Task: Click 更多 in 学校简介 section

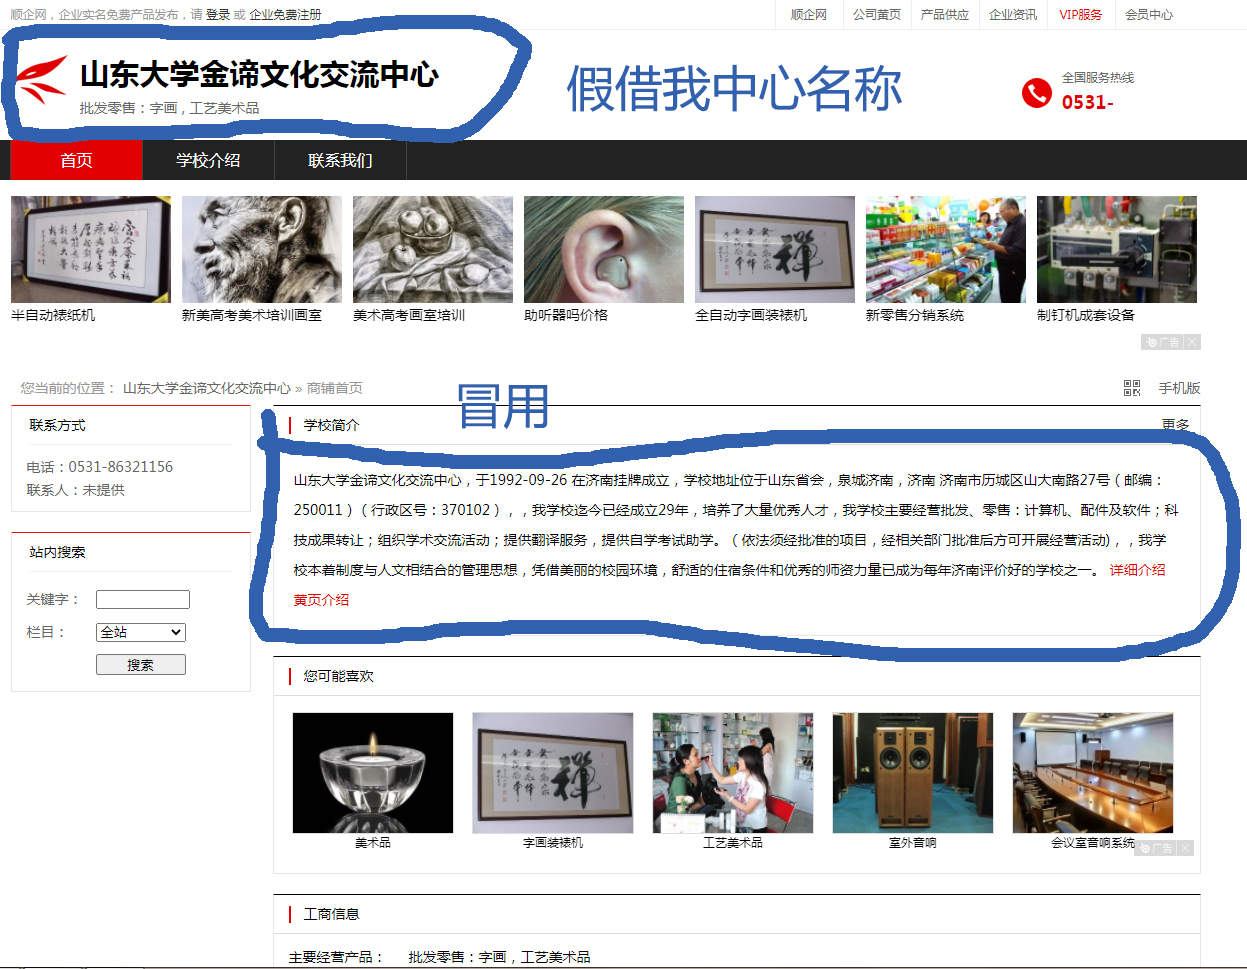Action: (x=1176, y=425)
